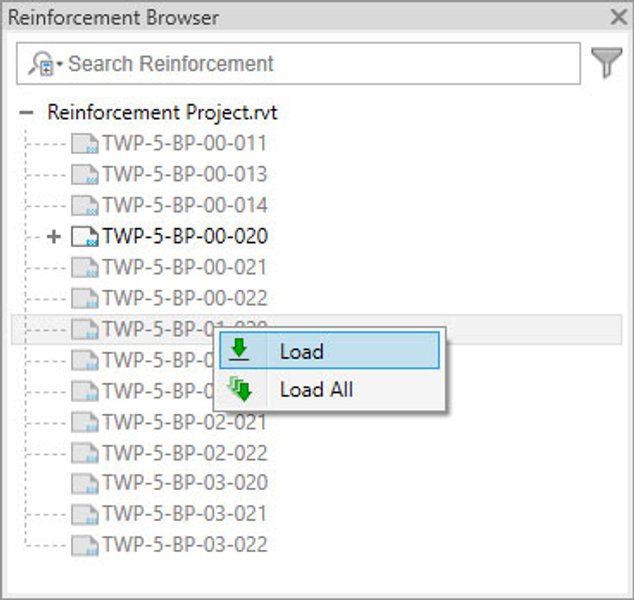Click the Search Reinforcement input field
The height and width of the screenshot is (600, 634).
(320, 64)
